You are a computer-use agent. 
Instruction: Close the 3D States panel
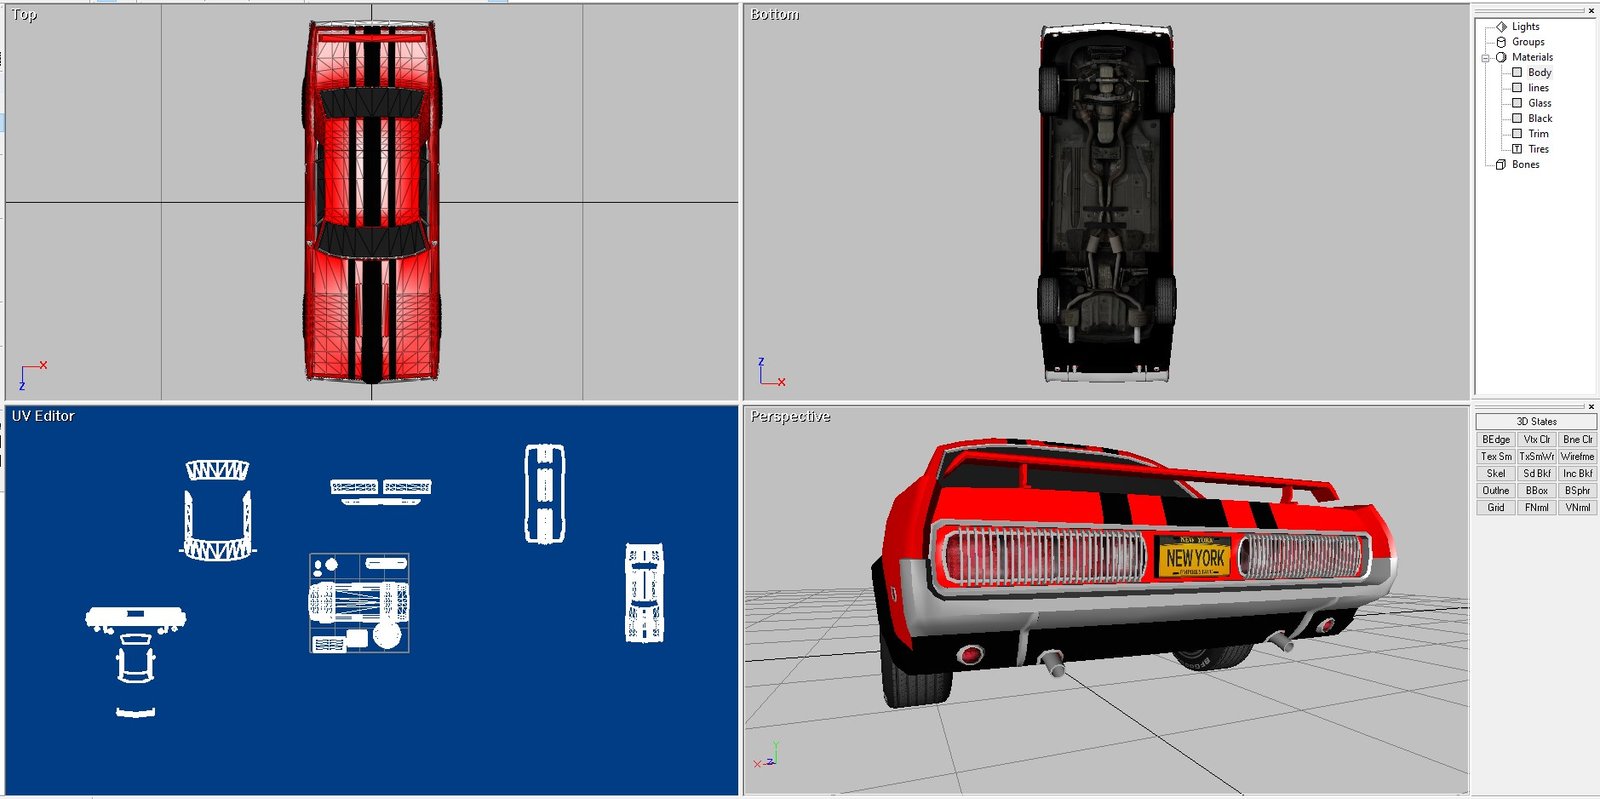(x=1591, y=406)
